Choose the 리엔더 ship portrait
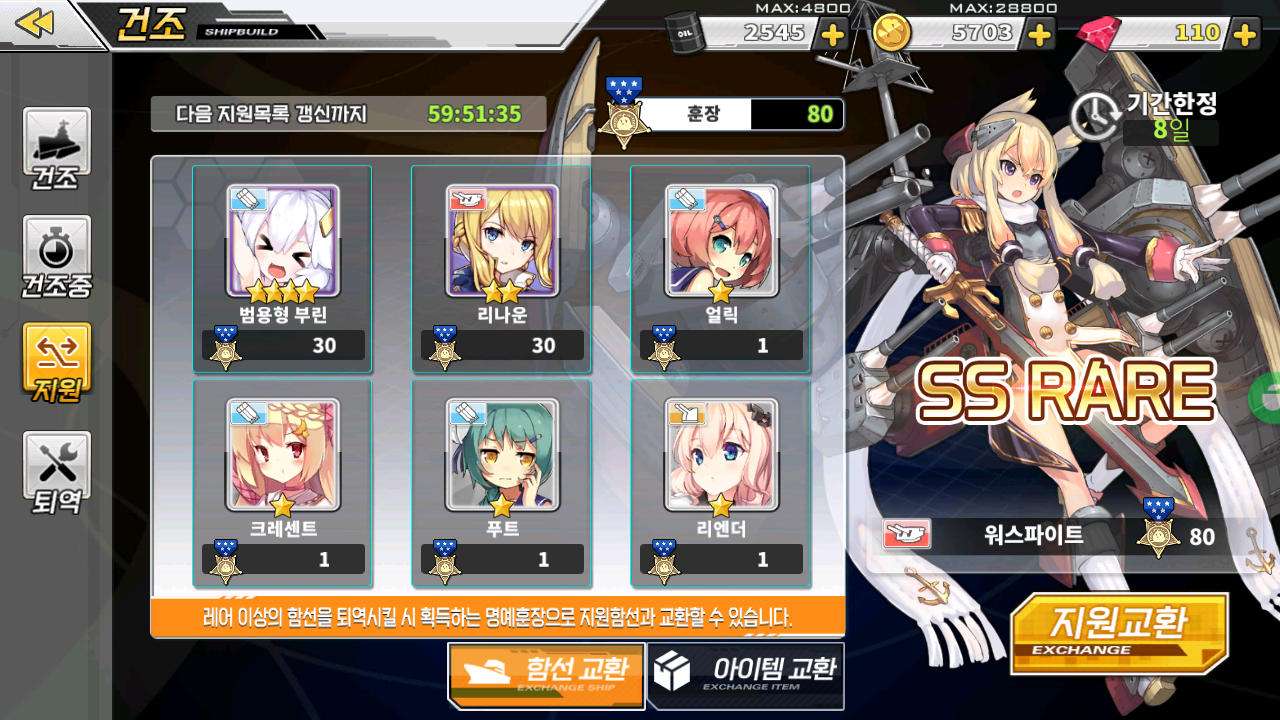 721,455
